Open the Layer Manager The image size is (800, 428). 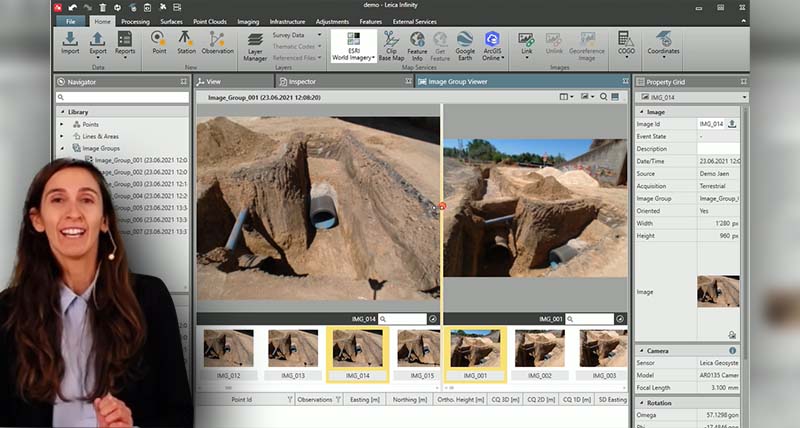(x=255, y=44)
